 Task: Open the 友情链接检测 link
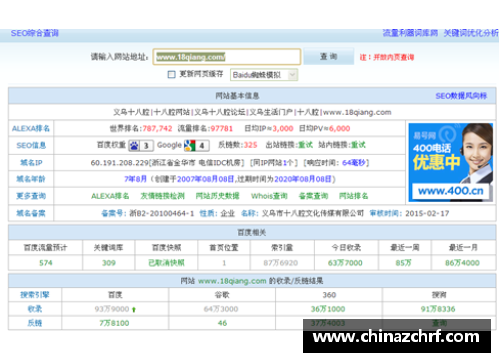tap(162, 196)
